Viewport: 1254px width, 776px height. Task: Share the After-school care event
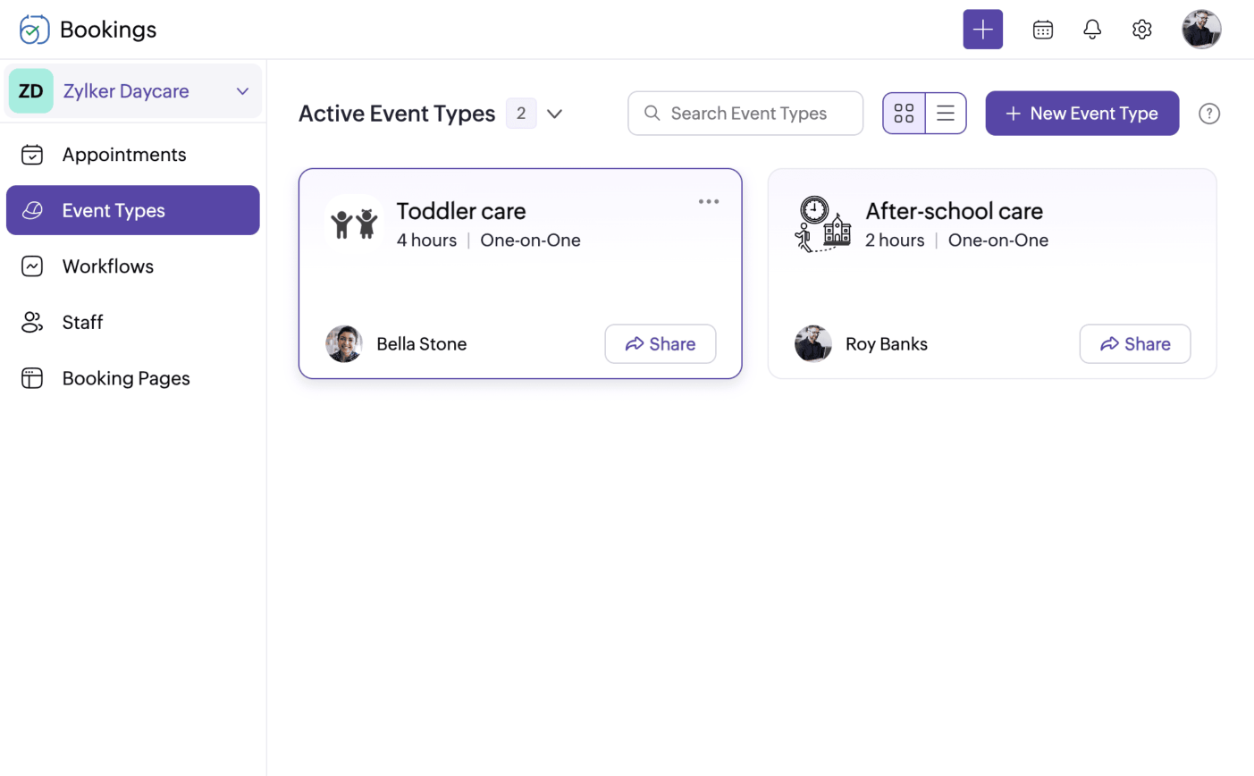coord(1135,344)
